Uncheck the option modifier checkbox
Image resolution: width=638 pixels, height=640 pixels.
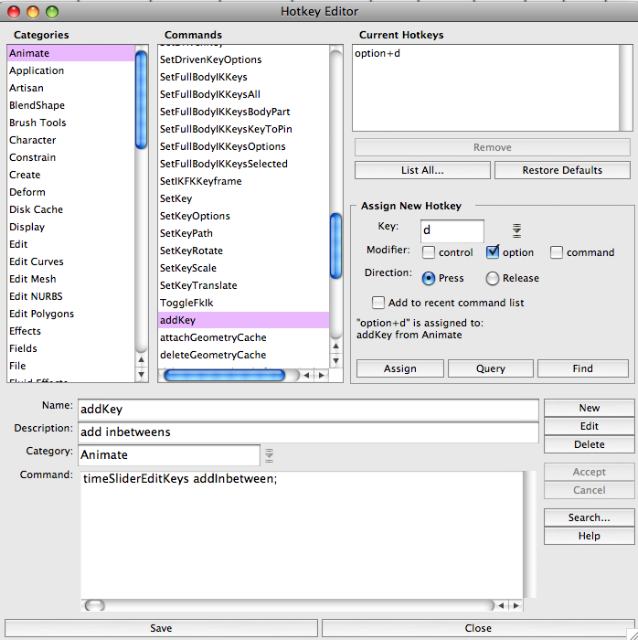click(492, 252)
